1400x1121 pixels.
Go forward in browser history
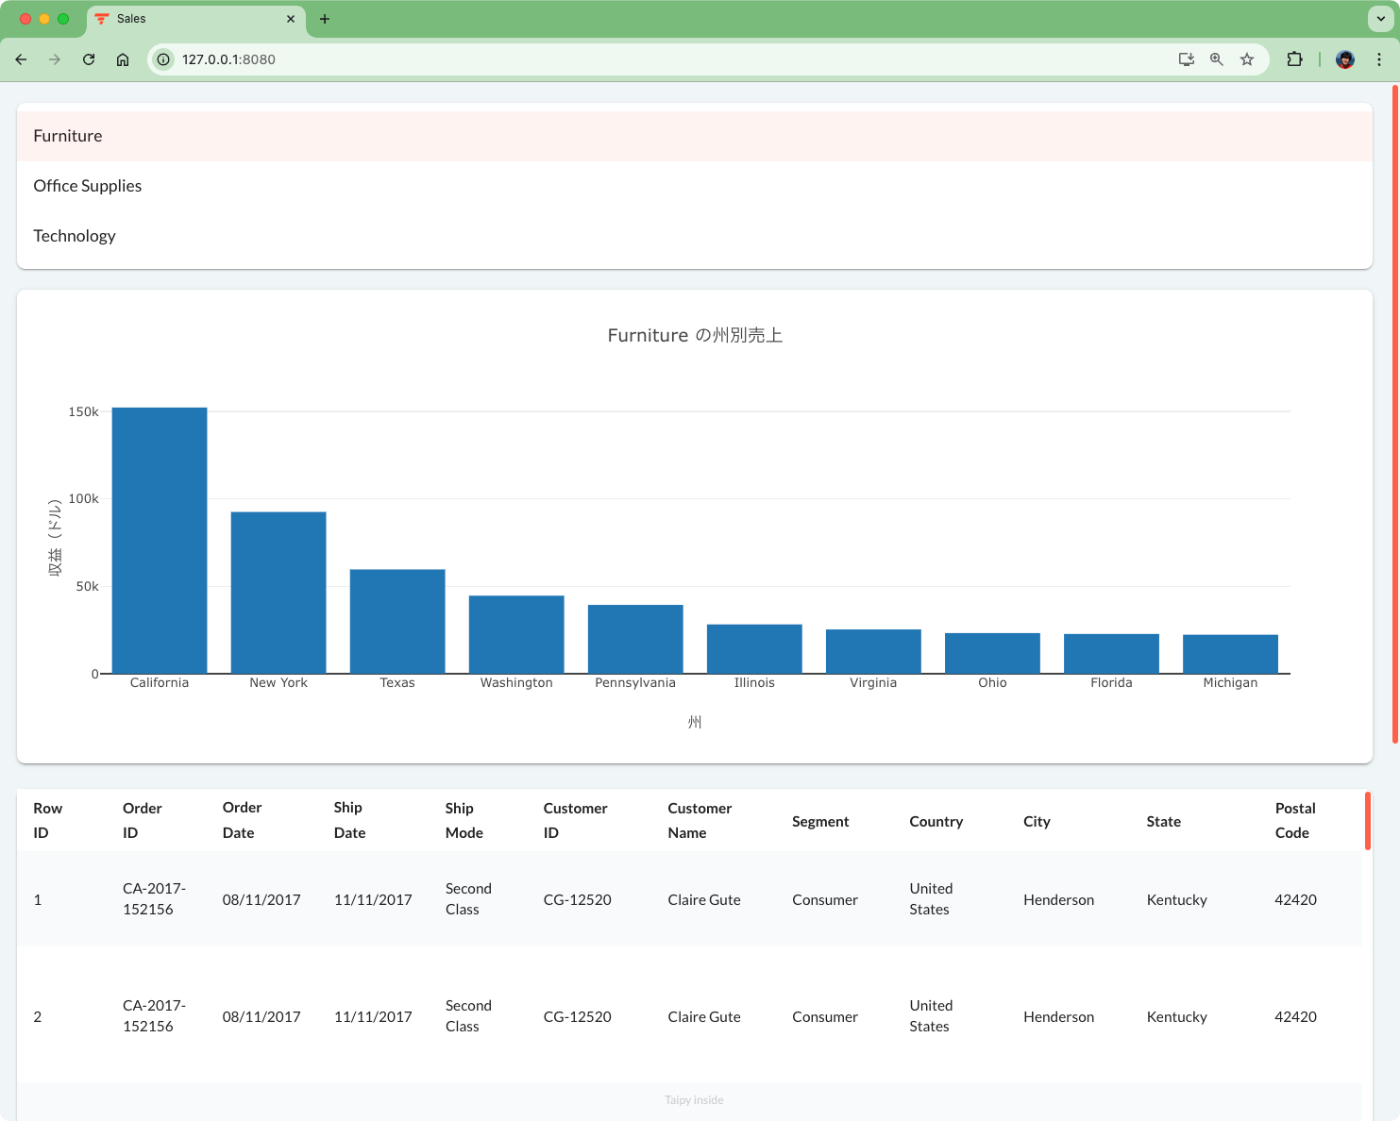[x=55, y=59]
